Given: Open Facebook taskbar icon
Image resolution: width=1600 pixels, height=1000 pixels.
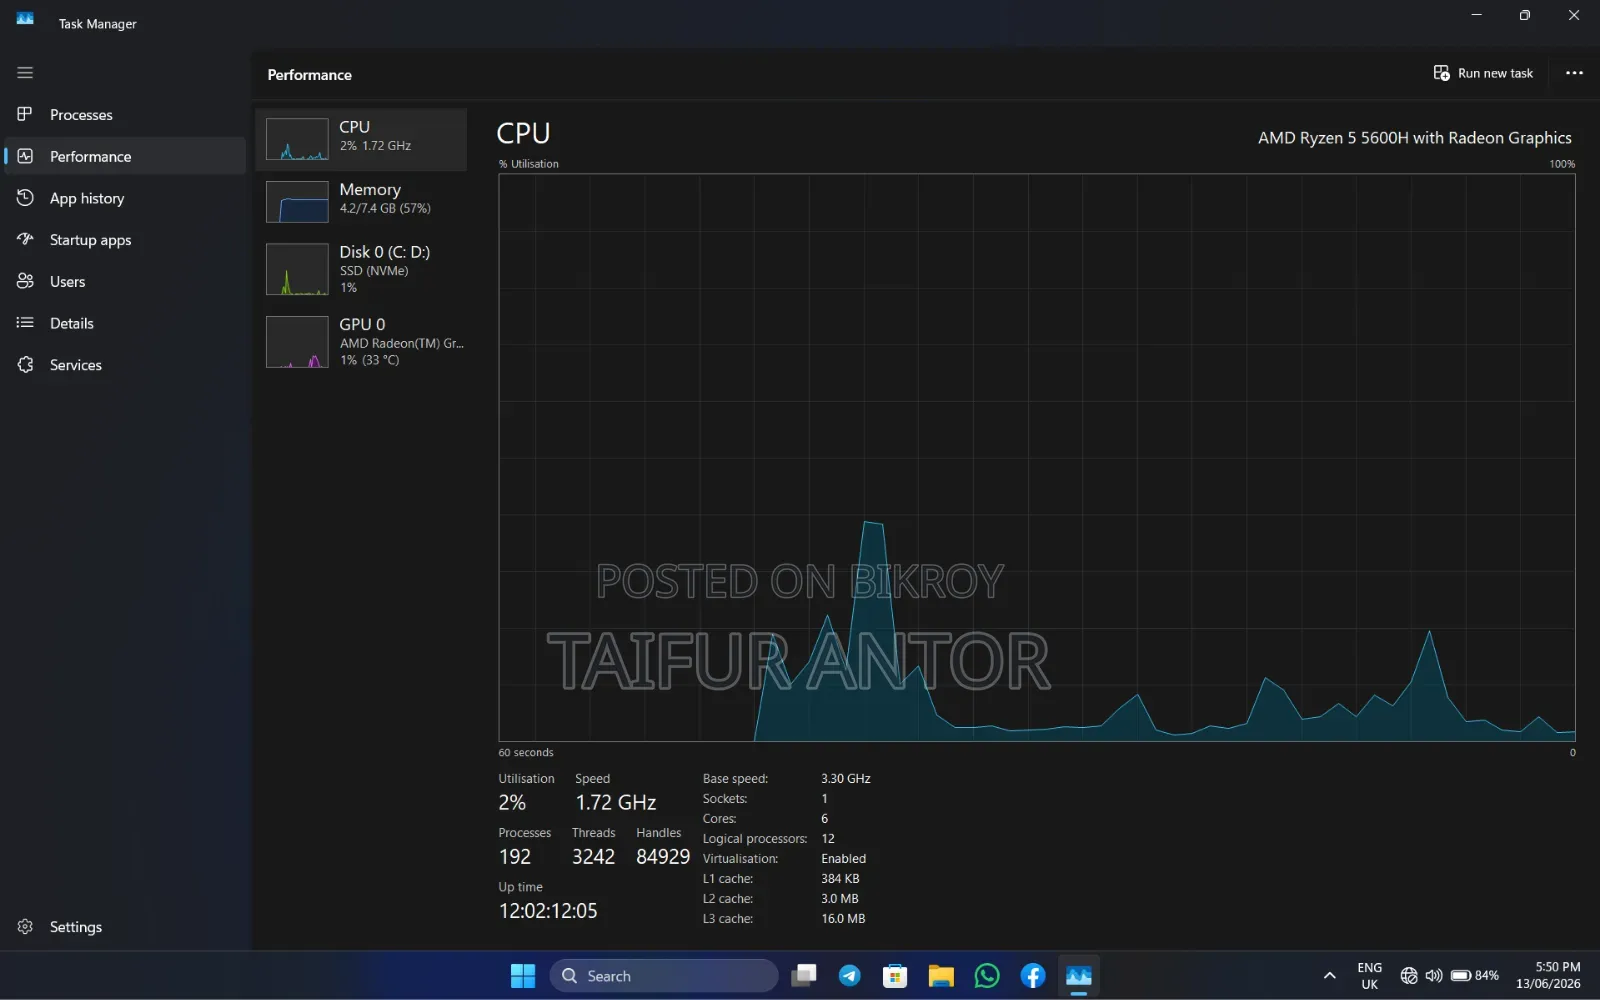Looking at the screenshot, I should tap(1033, 976).
